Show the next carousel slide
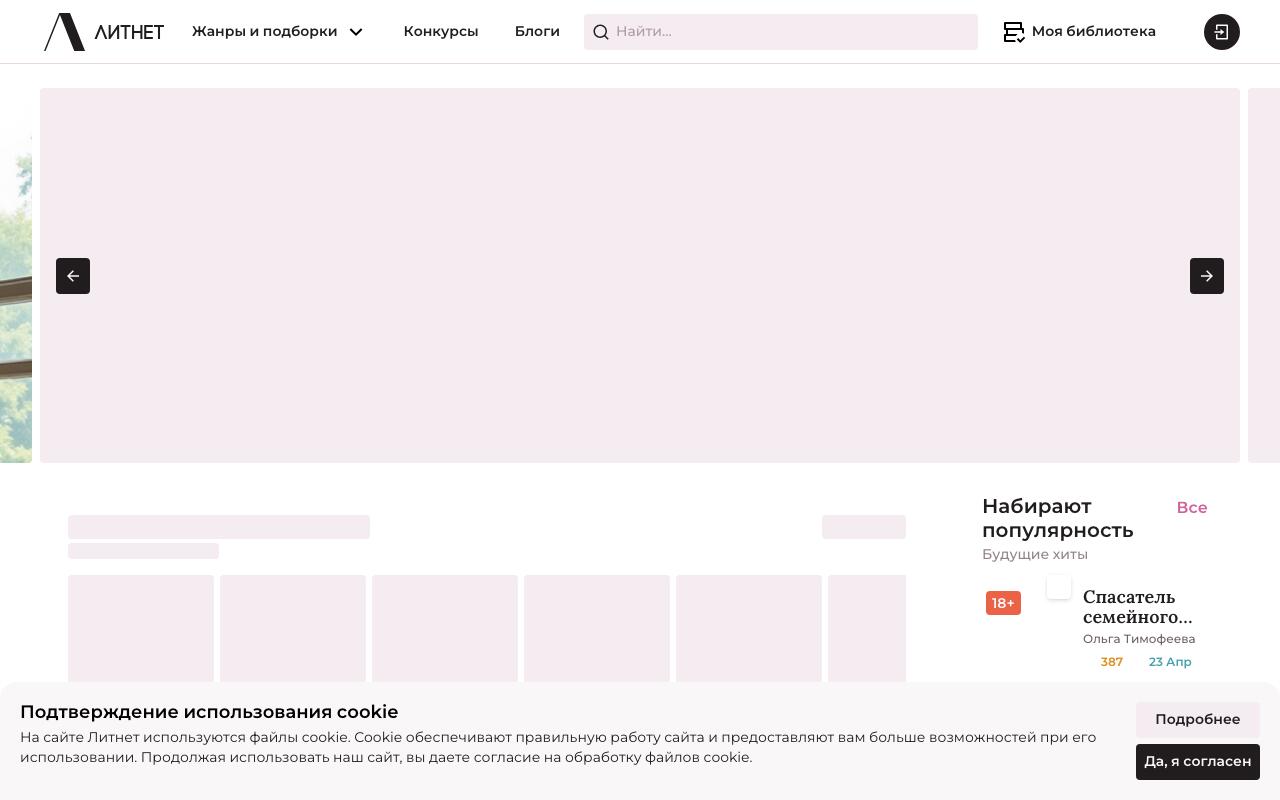The width and height of the screenshot is (1280, 800). [x=1207, y=276]
